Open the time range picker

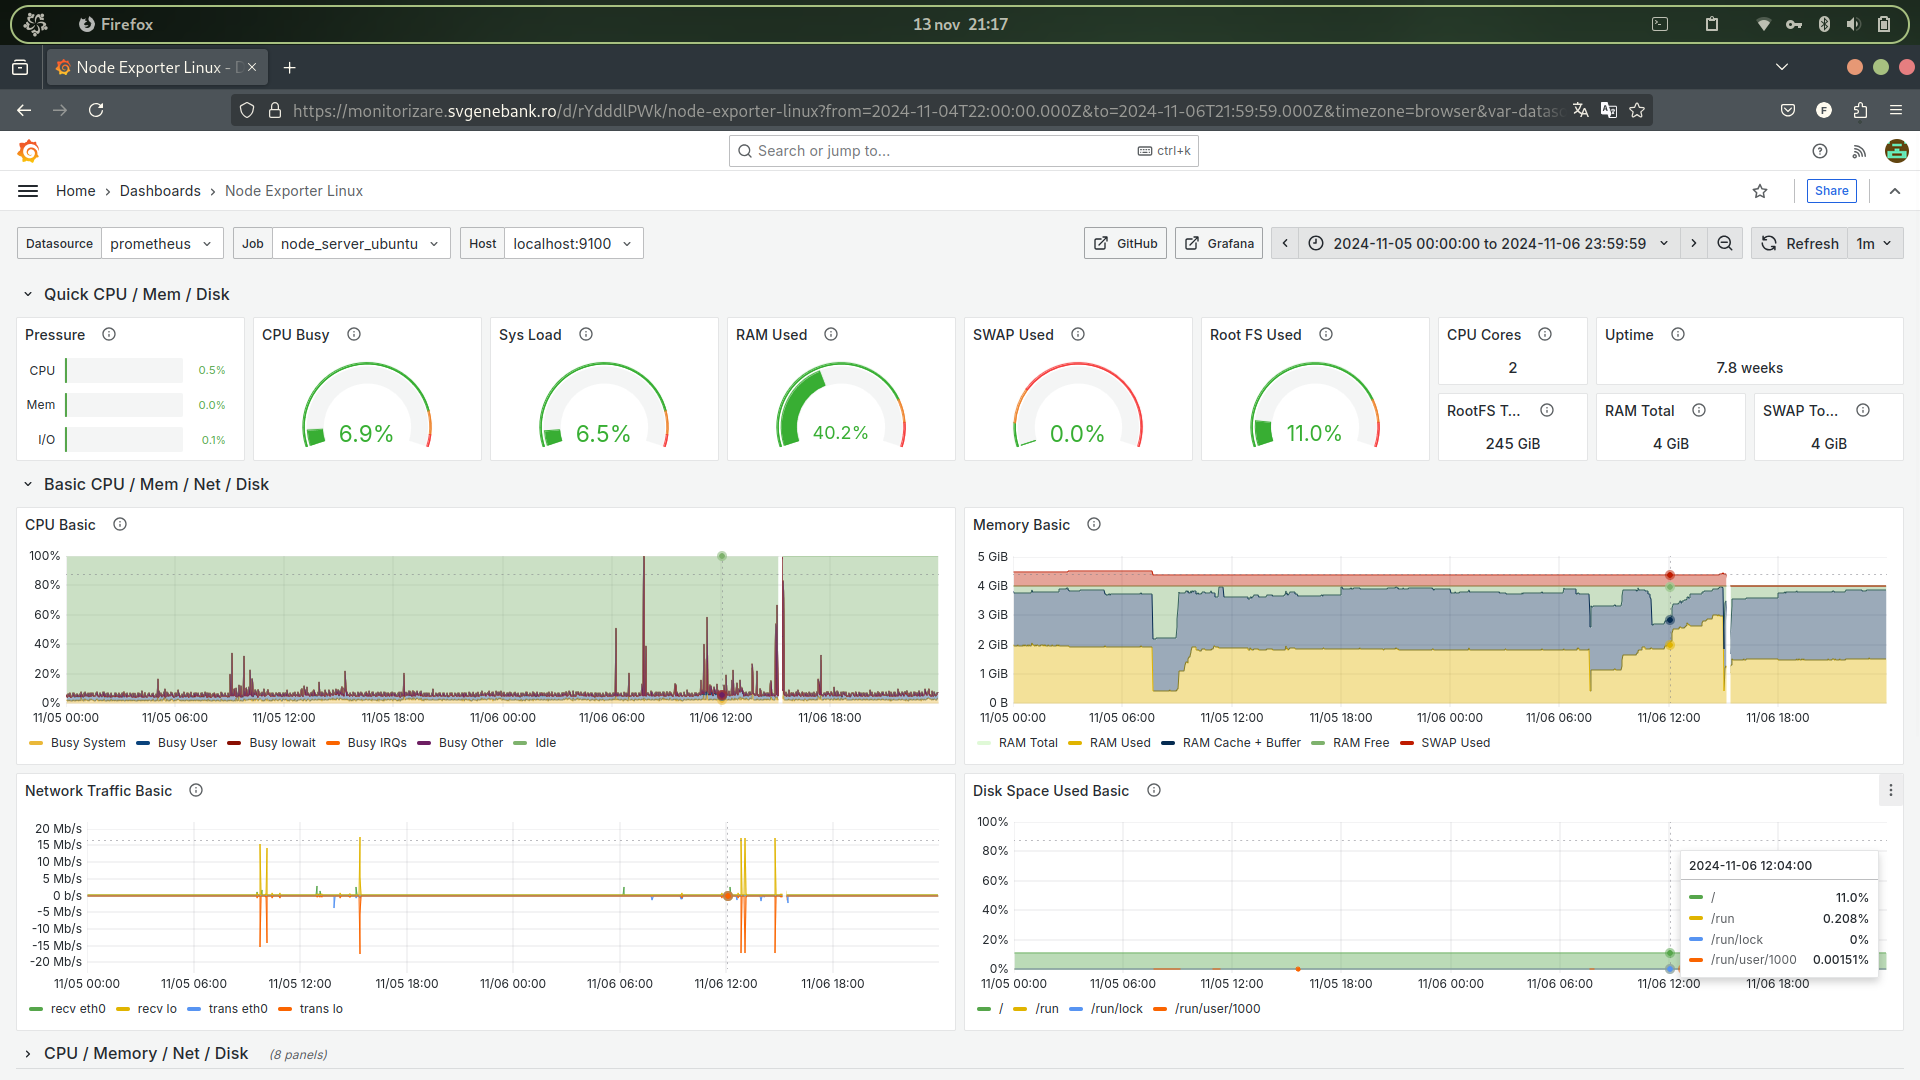tap(1489, 243)
